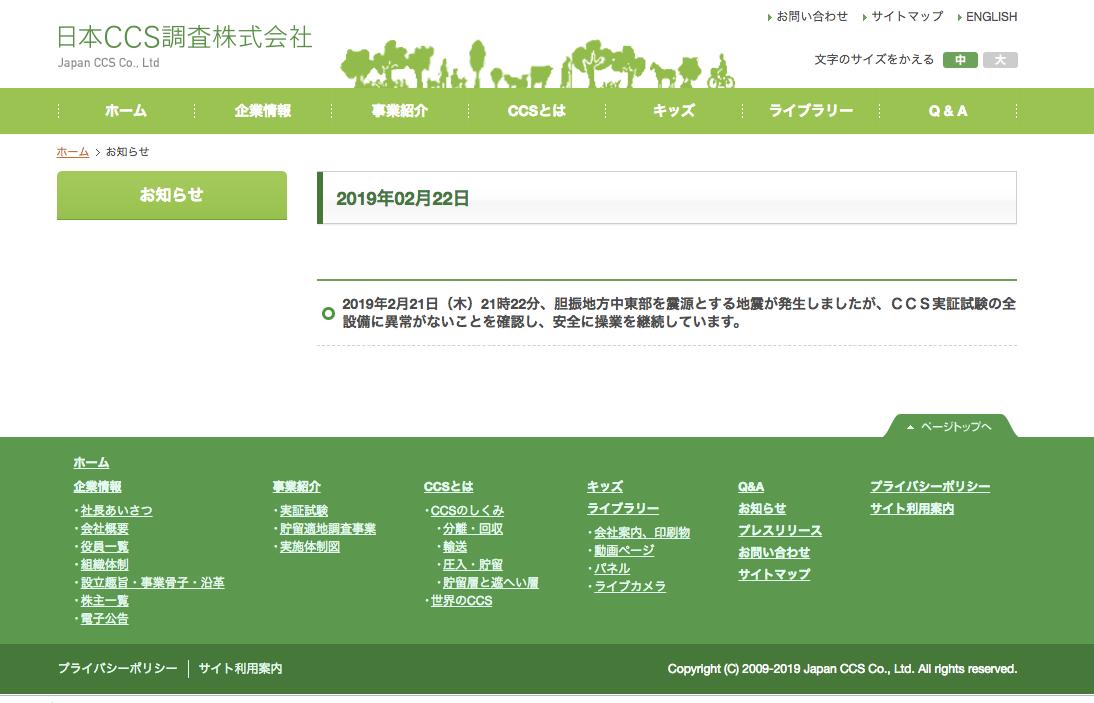Screen dimensions: 1094x703
Task: Open the 設立趣旨・事業骨子・沿革 footer link
Action: click(152, 582)
